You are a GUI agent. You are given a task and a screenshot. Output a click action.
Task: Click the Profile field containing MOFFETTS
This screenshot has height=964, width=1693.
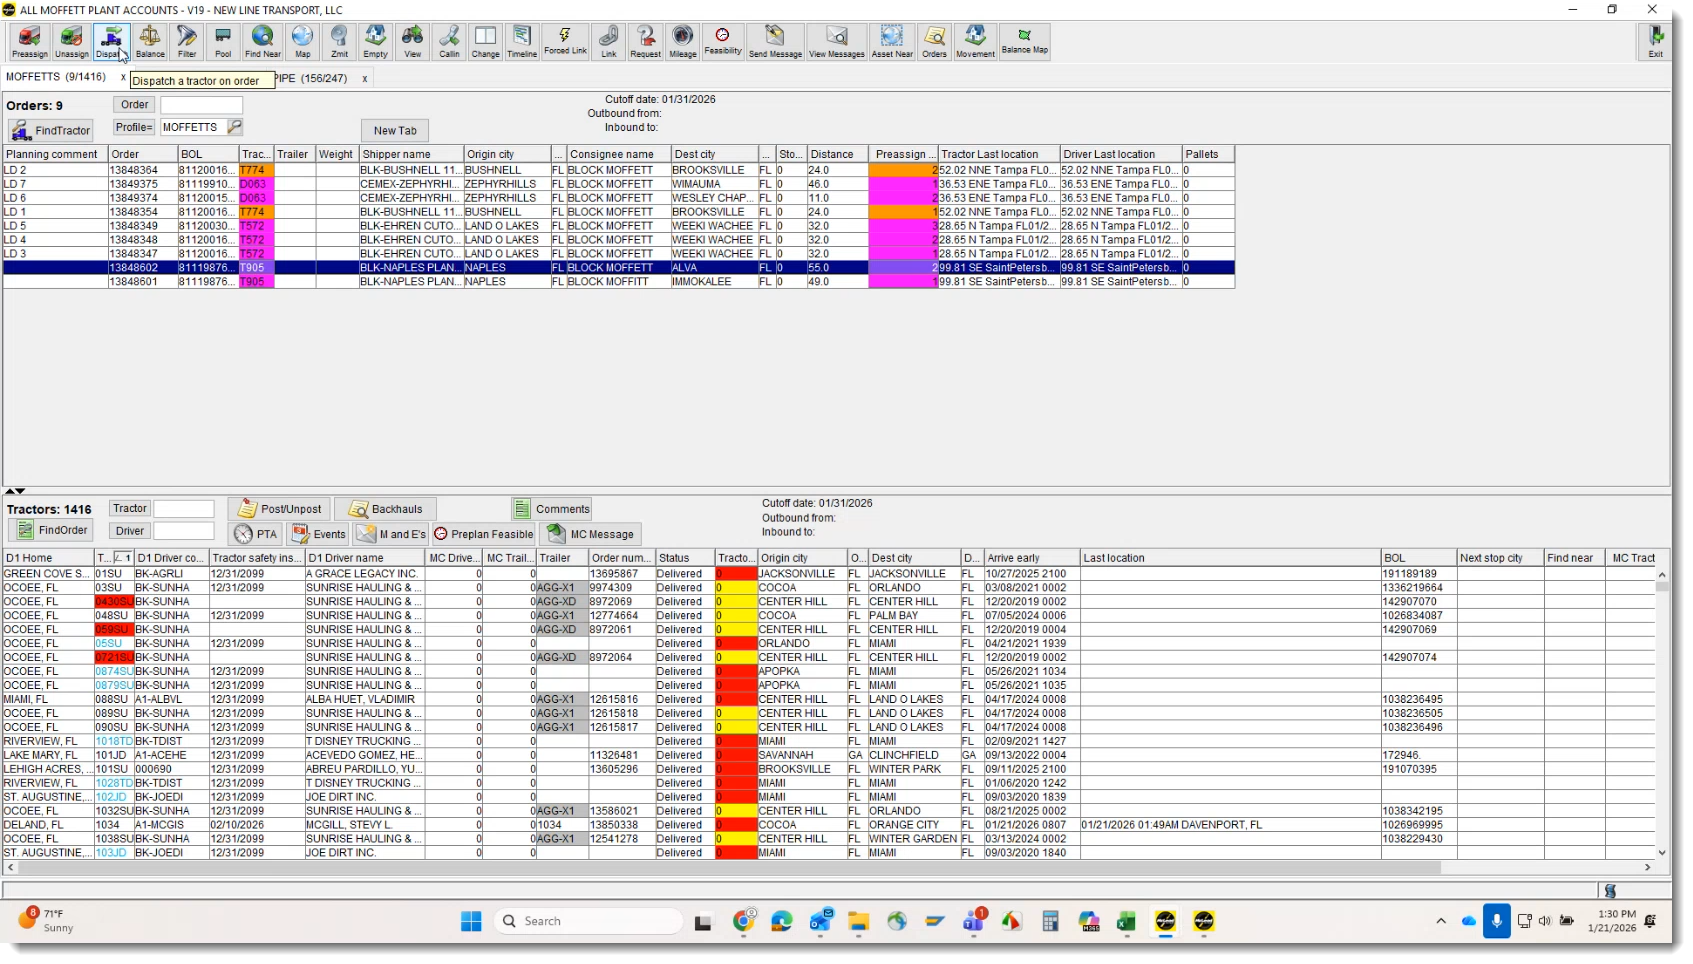(193, 127)
